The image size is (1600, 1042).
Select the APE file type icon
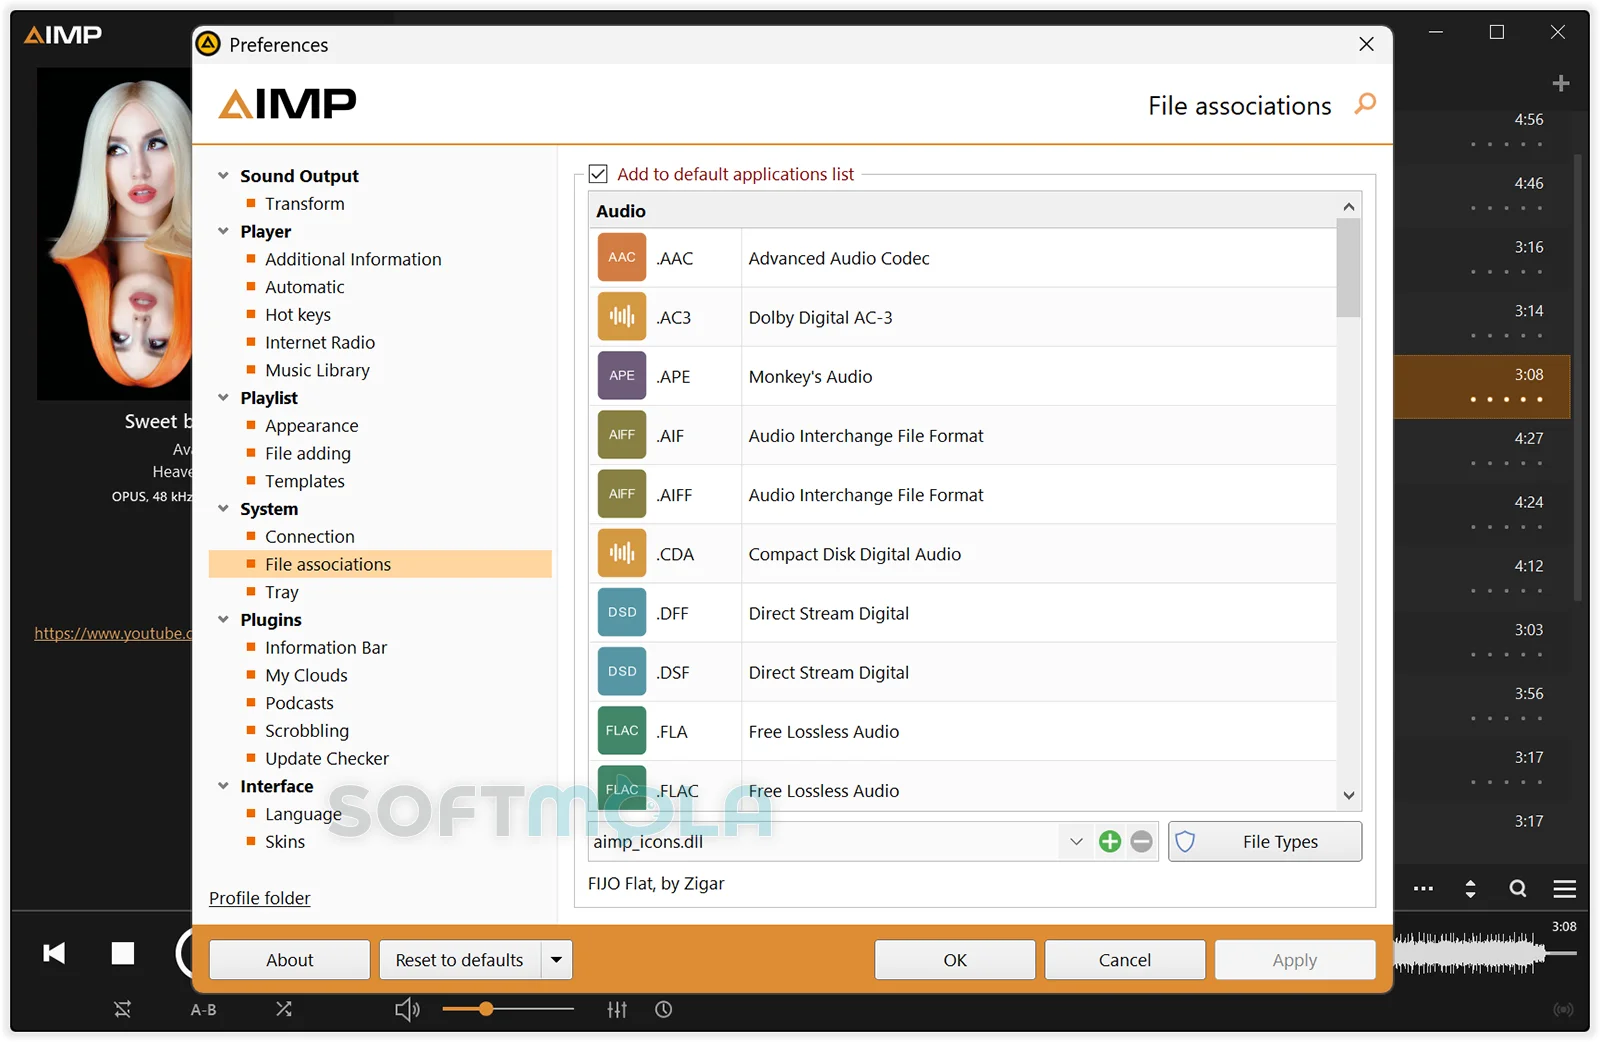622,376
